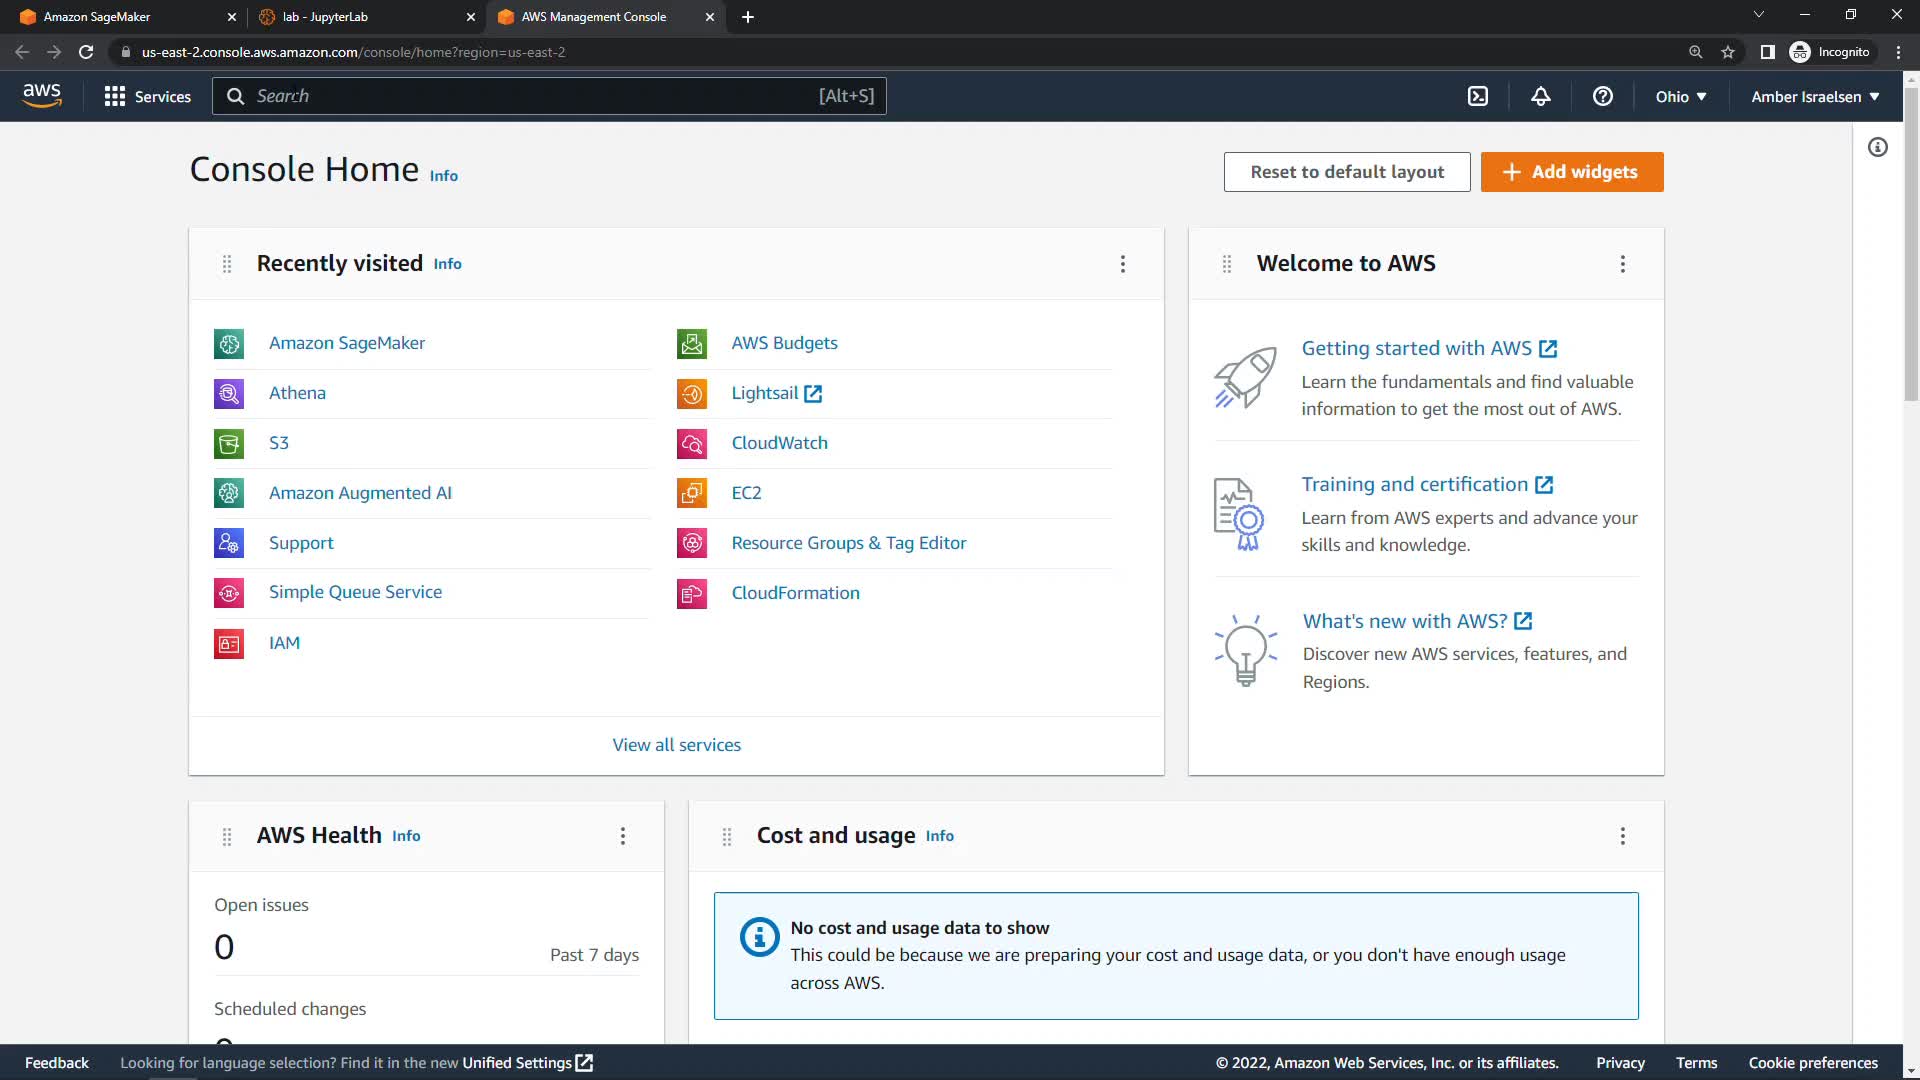Click the CloudWatch service icon
Screen dimensions: 1920x1080
pyautogui.click(x=692, y=444)
